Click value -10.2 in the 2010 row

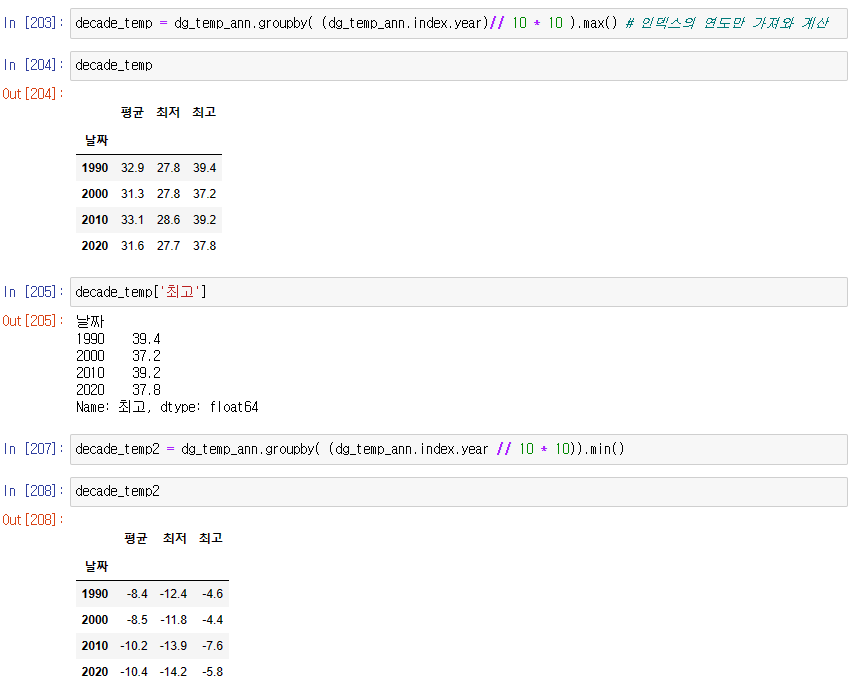[x=134, y=646]
